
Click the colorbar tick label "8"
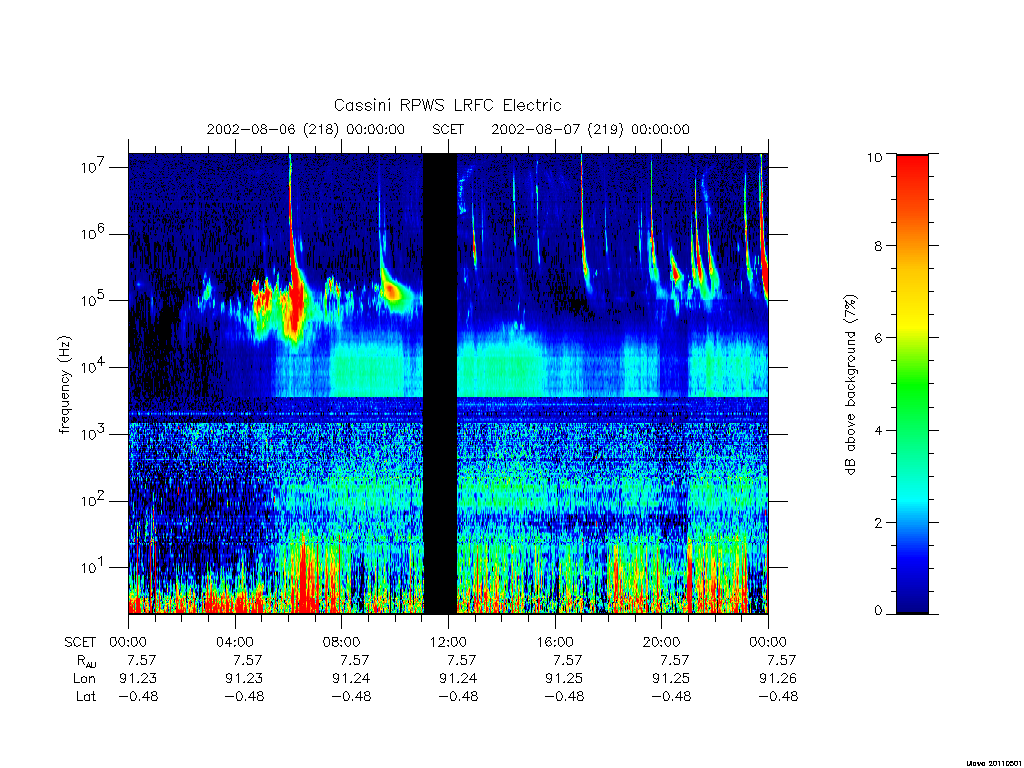[x=878, y=246]
